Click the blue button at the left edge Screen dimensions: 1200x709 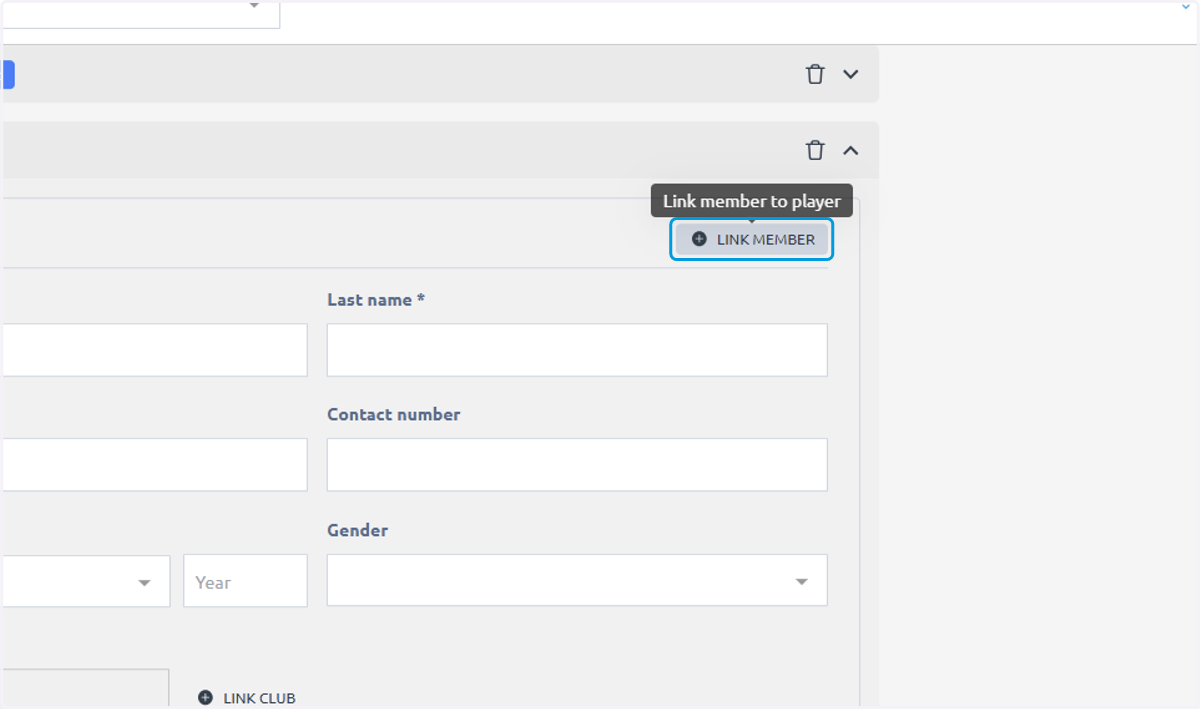pyautogui.click(x=7, y=74)
